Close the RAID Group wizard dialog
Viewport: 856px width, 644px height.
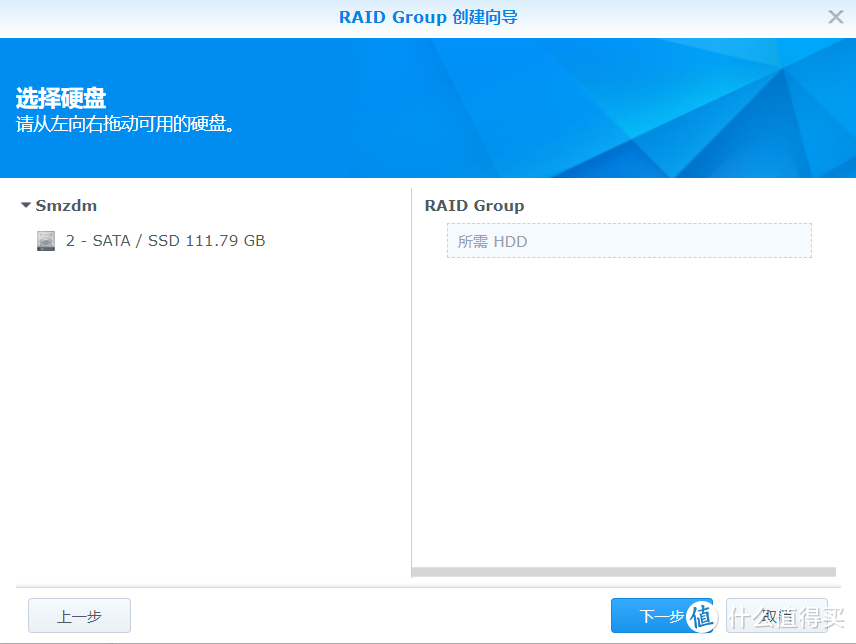point(836,17)
